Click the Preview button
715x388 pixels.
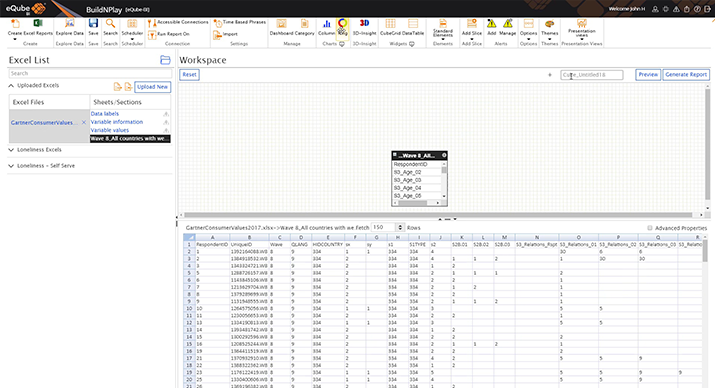click(x=648, y=75)
